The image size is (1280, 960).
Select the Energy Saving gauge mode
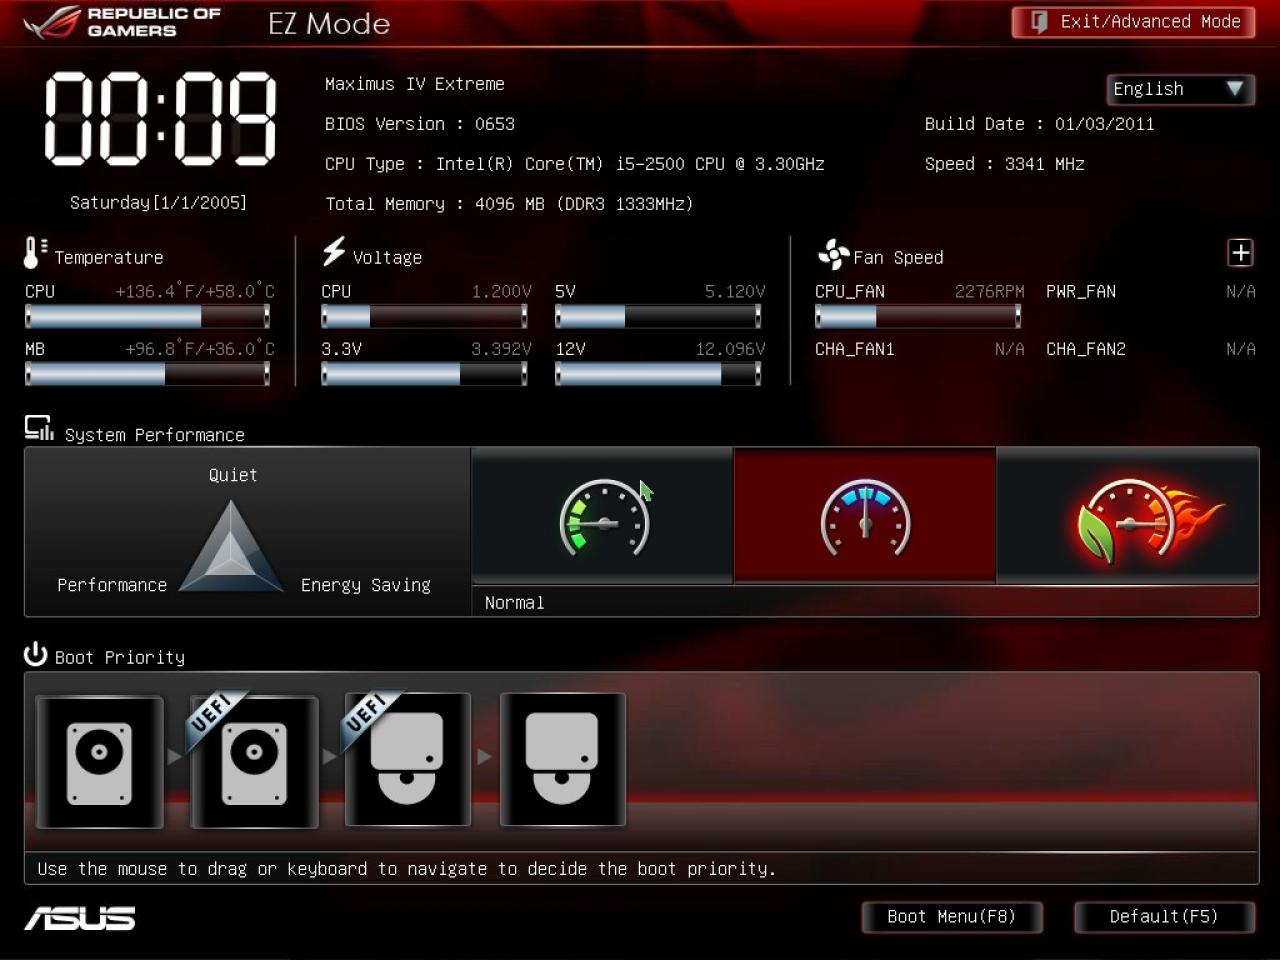pos(603,515)
